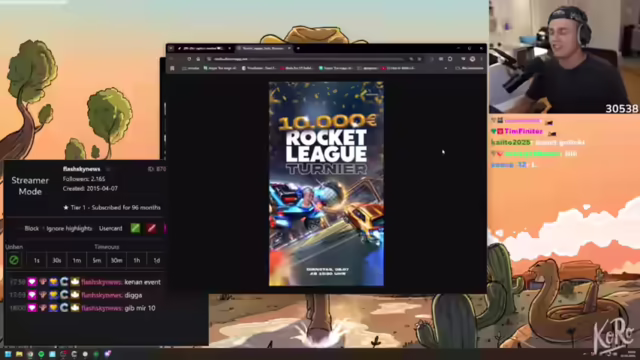
Task: Click the green unban icon button
Action: pyautogui.click(x=14, y=260)
